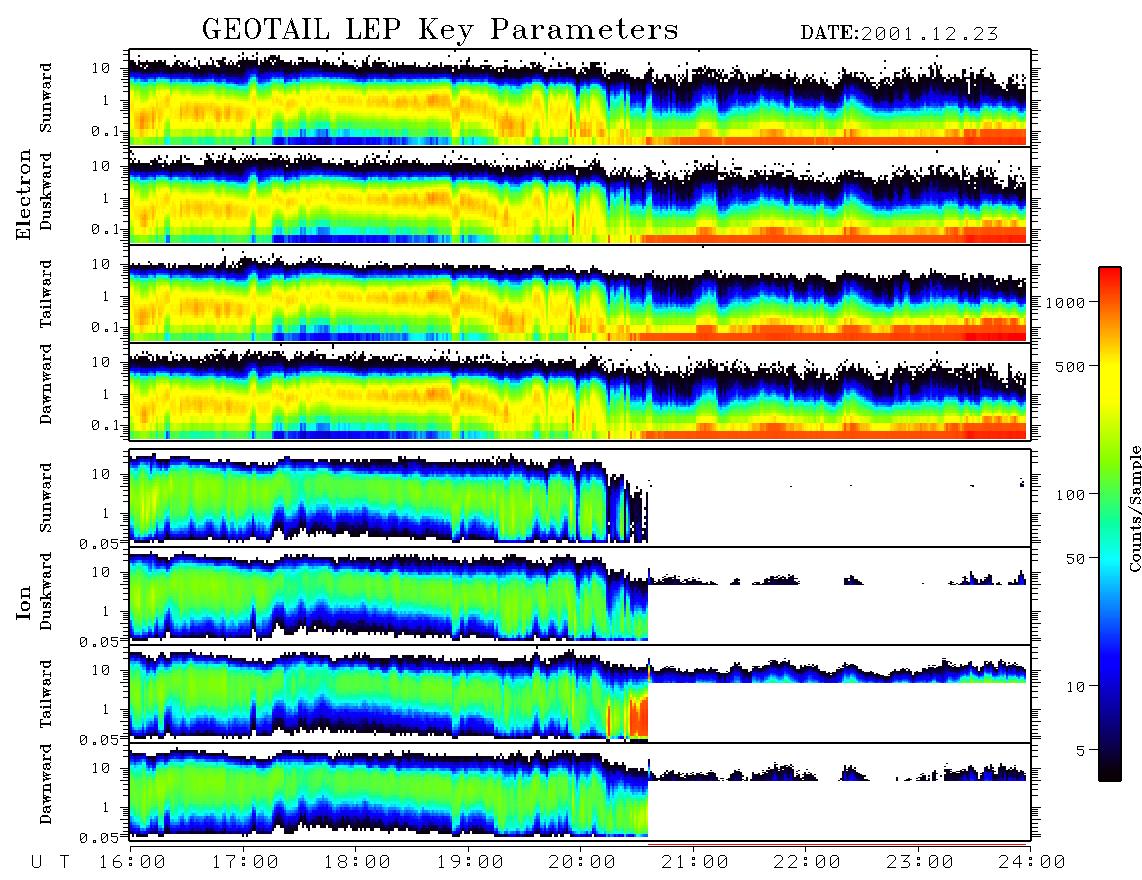Click the DATE:2001.12.23 label
This screenshot has height=880, width=1142.
[899, 34]
